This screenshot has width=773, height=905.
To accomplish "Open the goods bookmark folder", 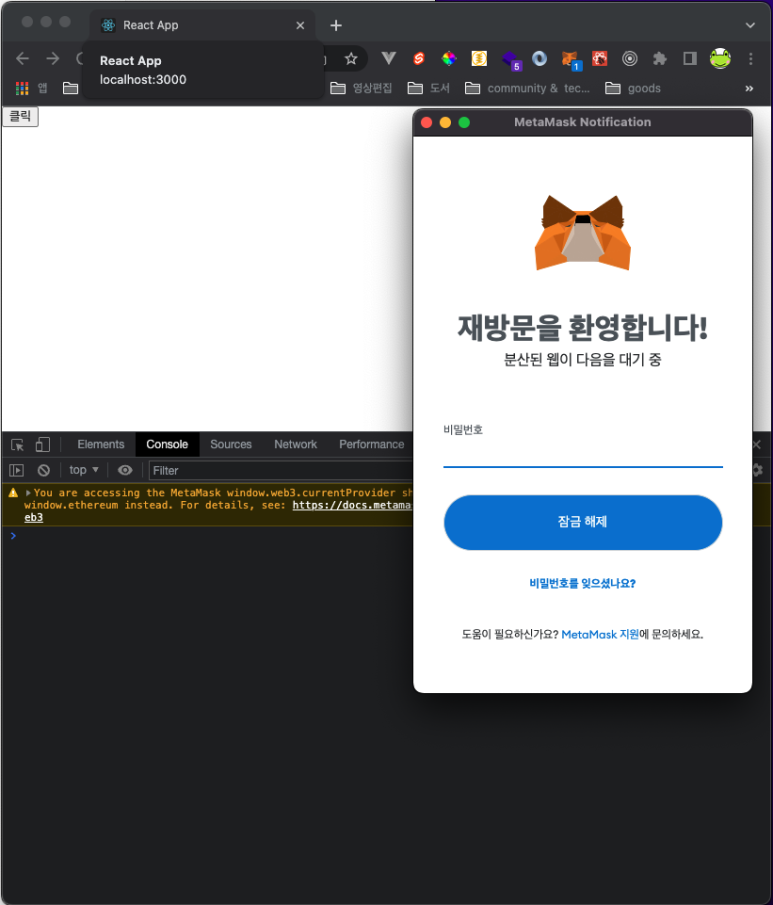I will point(633,88).
